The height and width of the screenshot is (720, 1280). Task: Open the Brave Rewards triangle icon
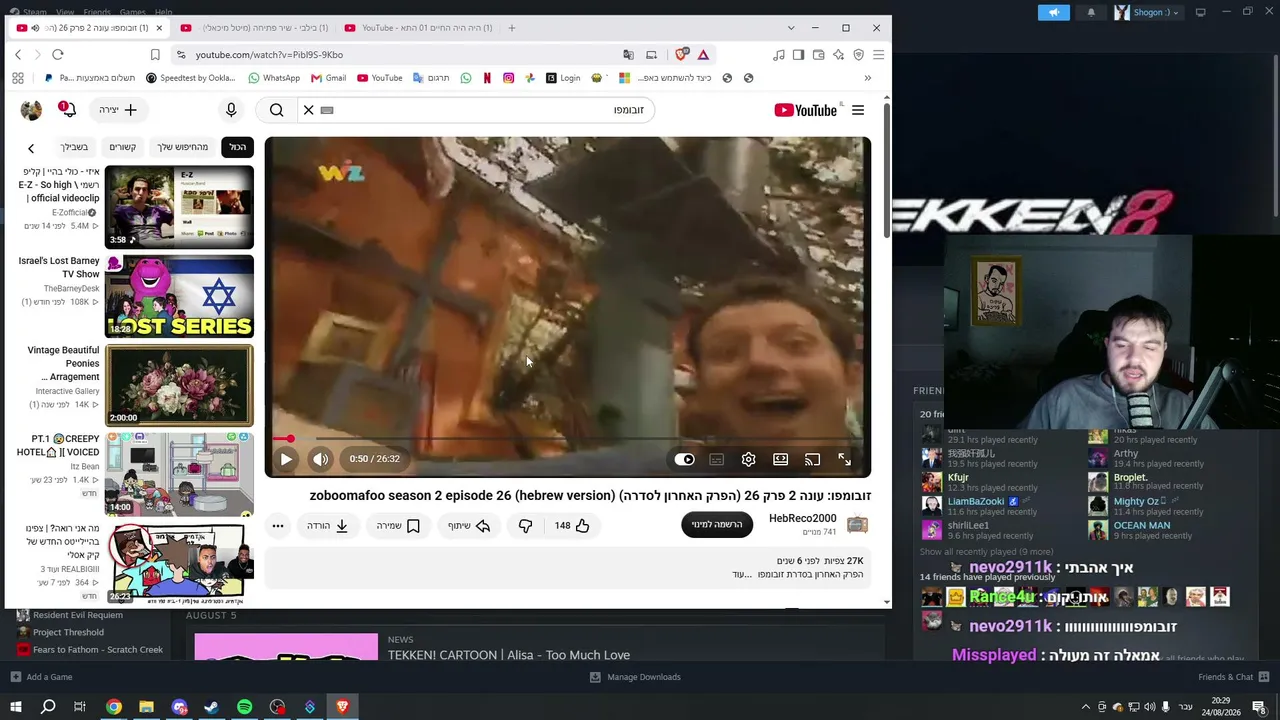(x=703, y=55)
